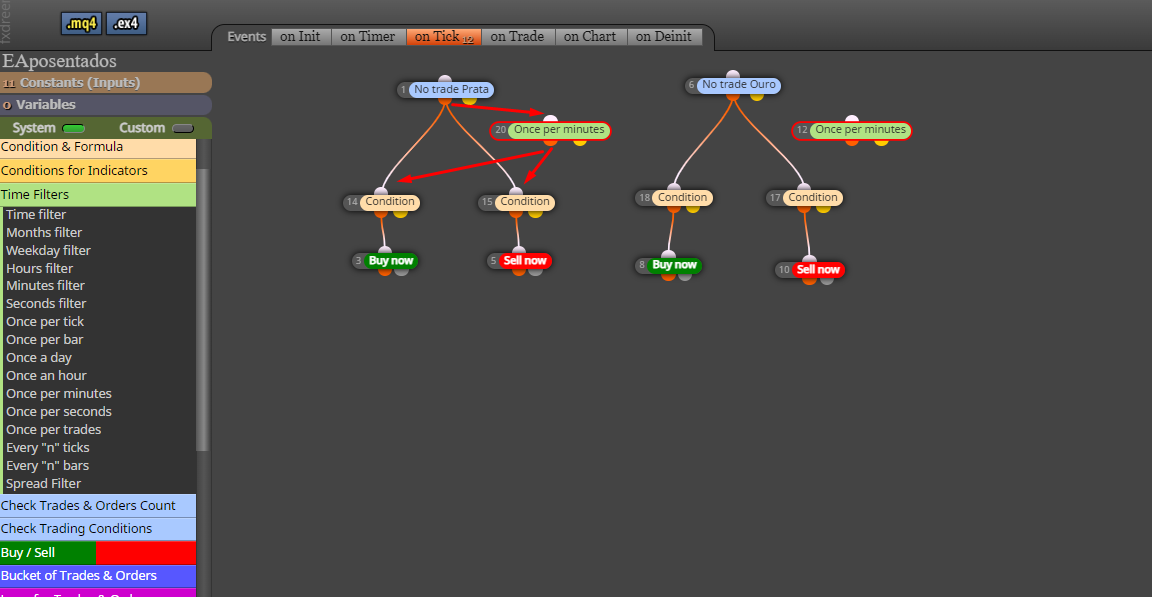Expand Constants (Inputs) panel
The height and width of the screenshot is (597, 1152).
pyautogui.click(x=105, y=82)
